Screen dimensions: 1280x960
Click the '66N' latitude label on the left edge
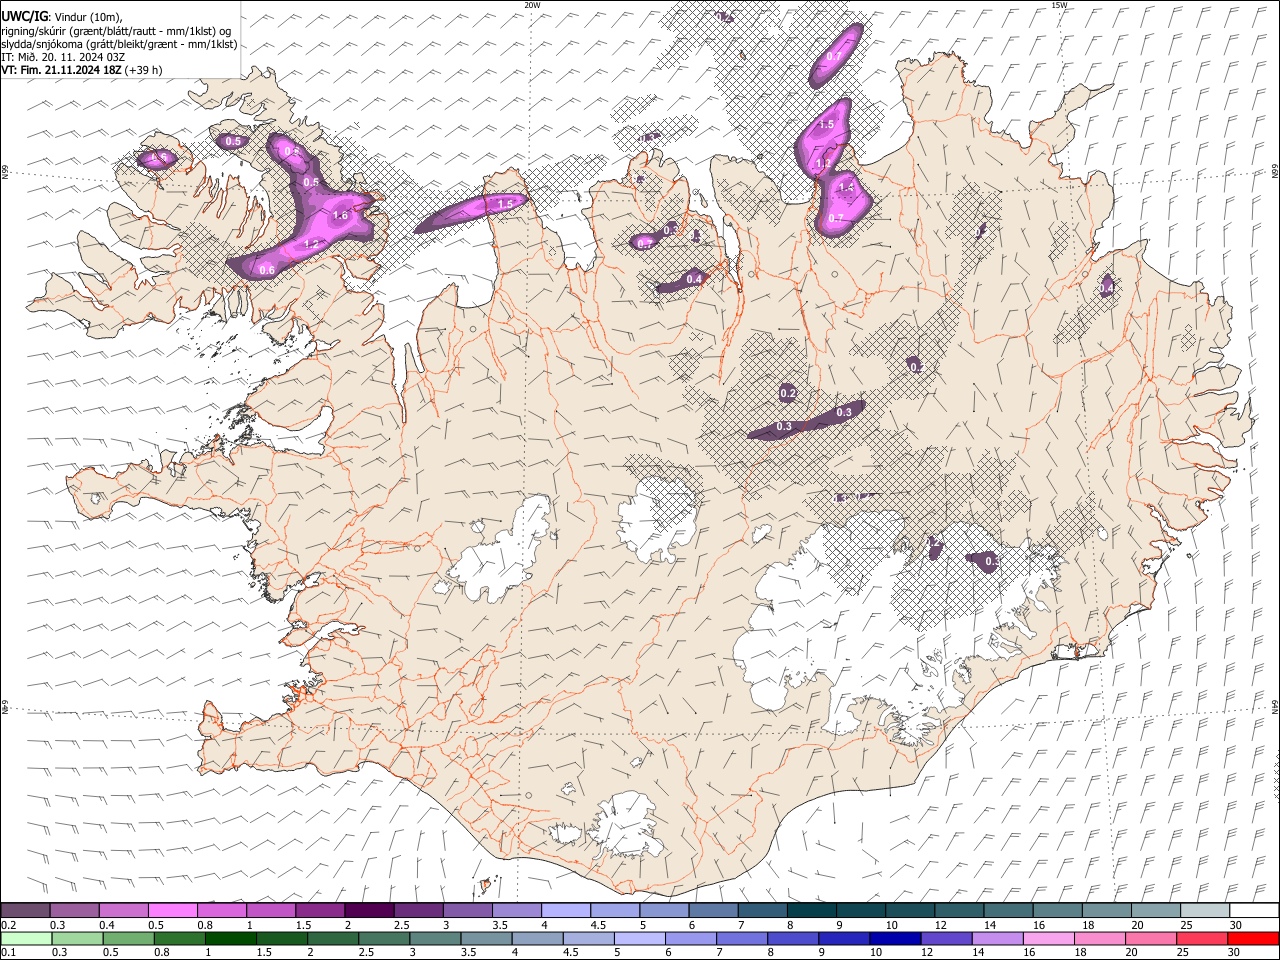5,172
